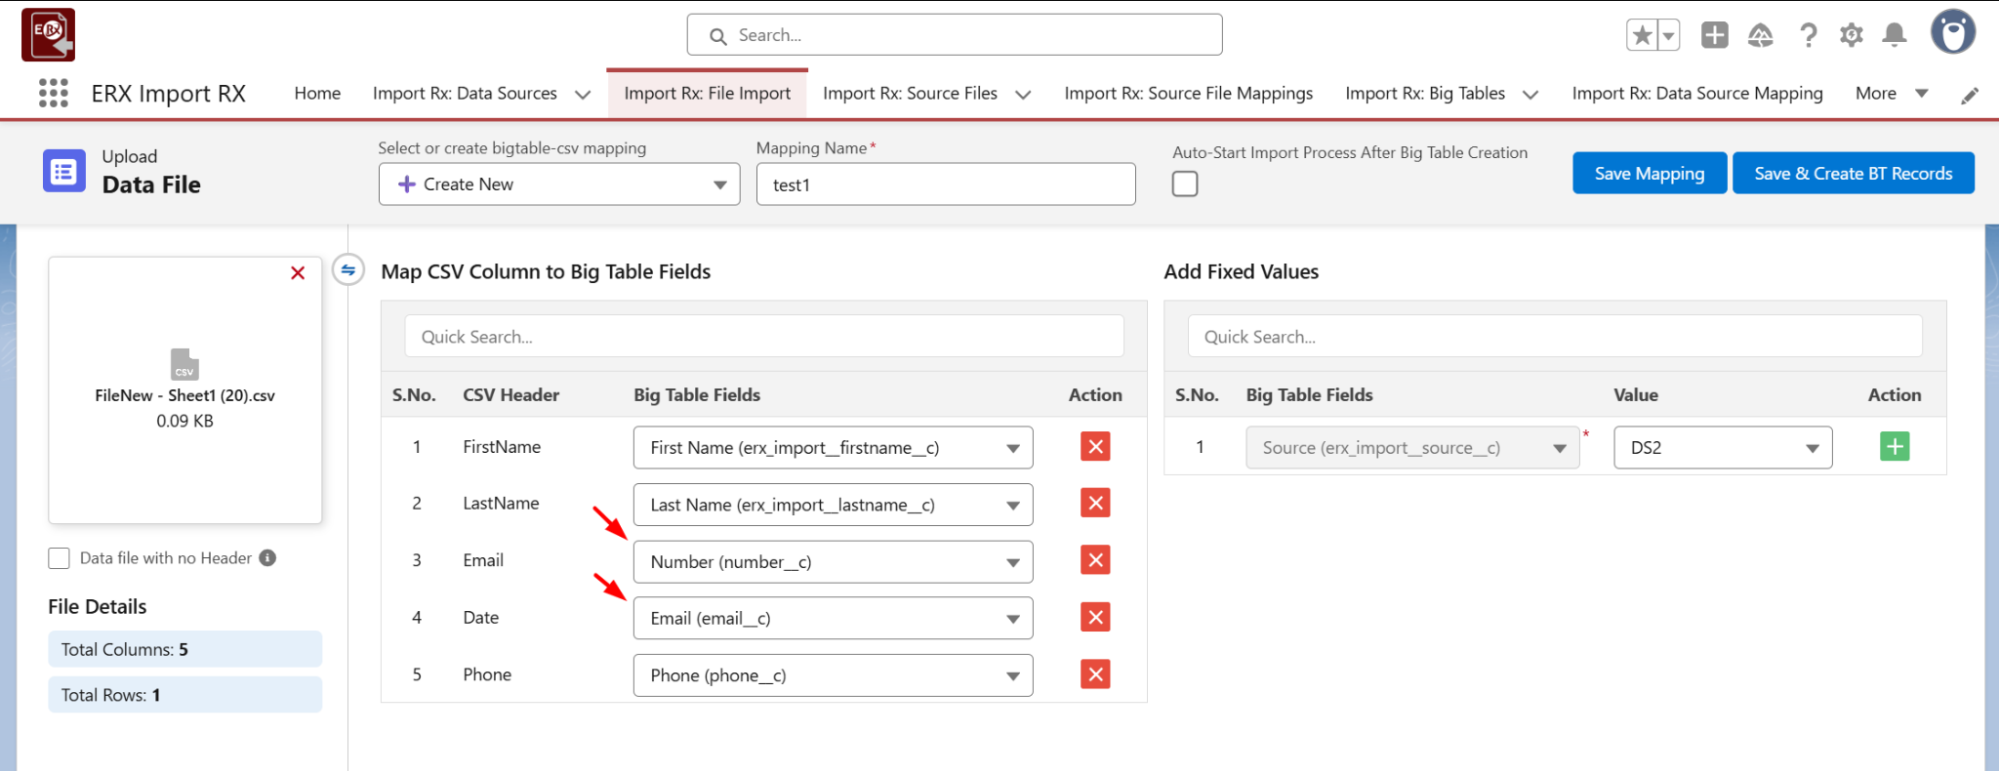Image resolution: width=1999 pixels, height=772 pixels.
Task: Open the Create New mapping dropdown
Action: pyautogui.click(x=559, y=185)
